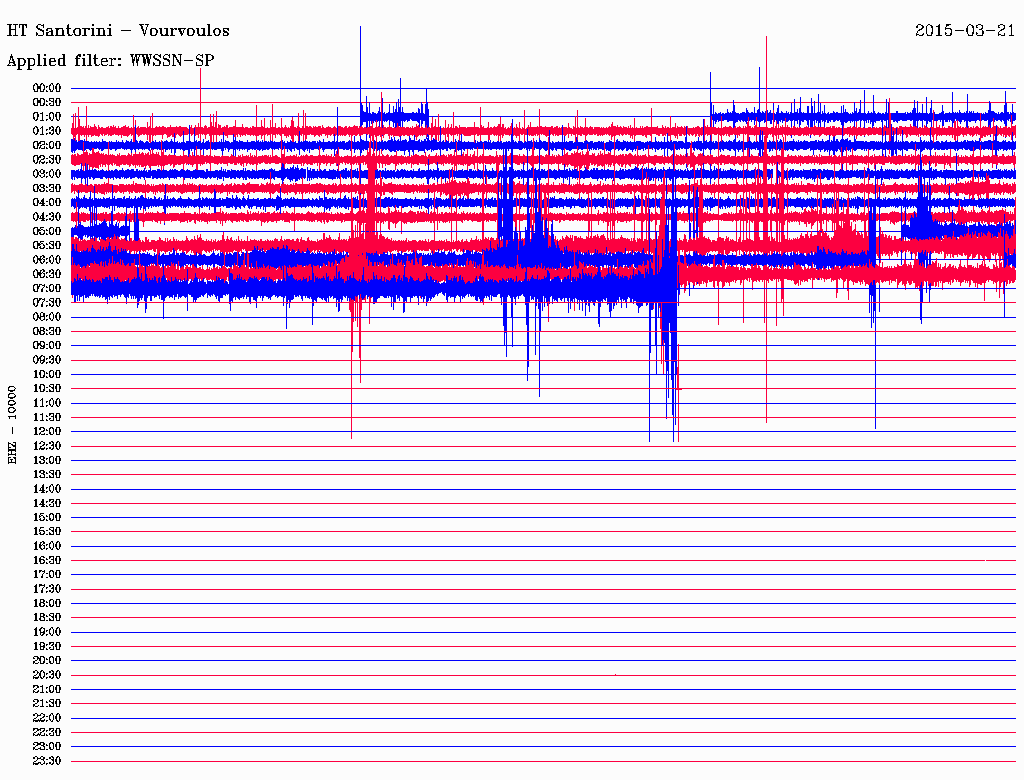Click the Applied filter: WWSSN-SP text
1024x780 pixels.
(x=110, y=61)
